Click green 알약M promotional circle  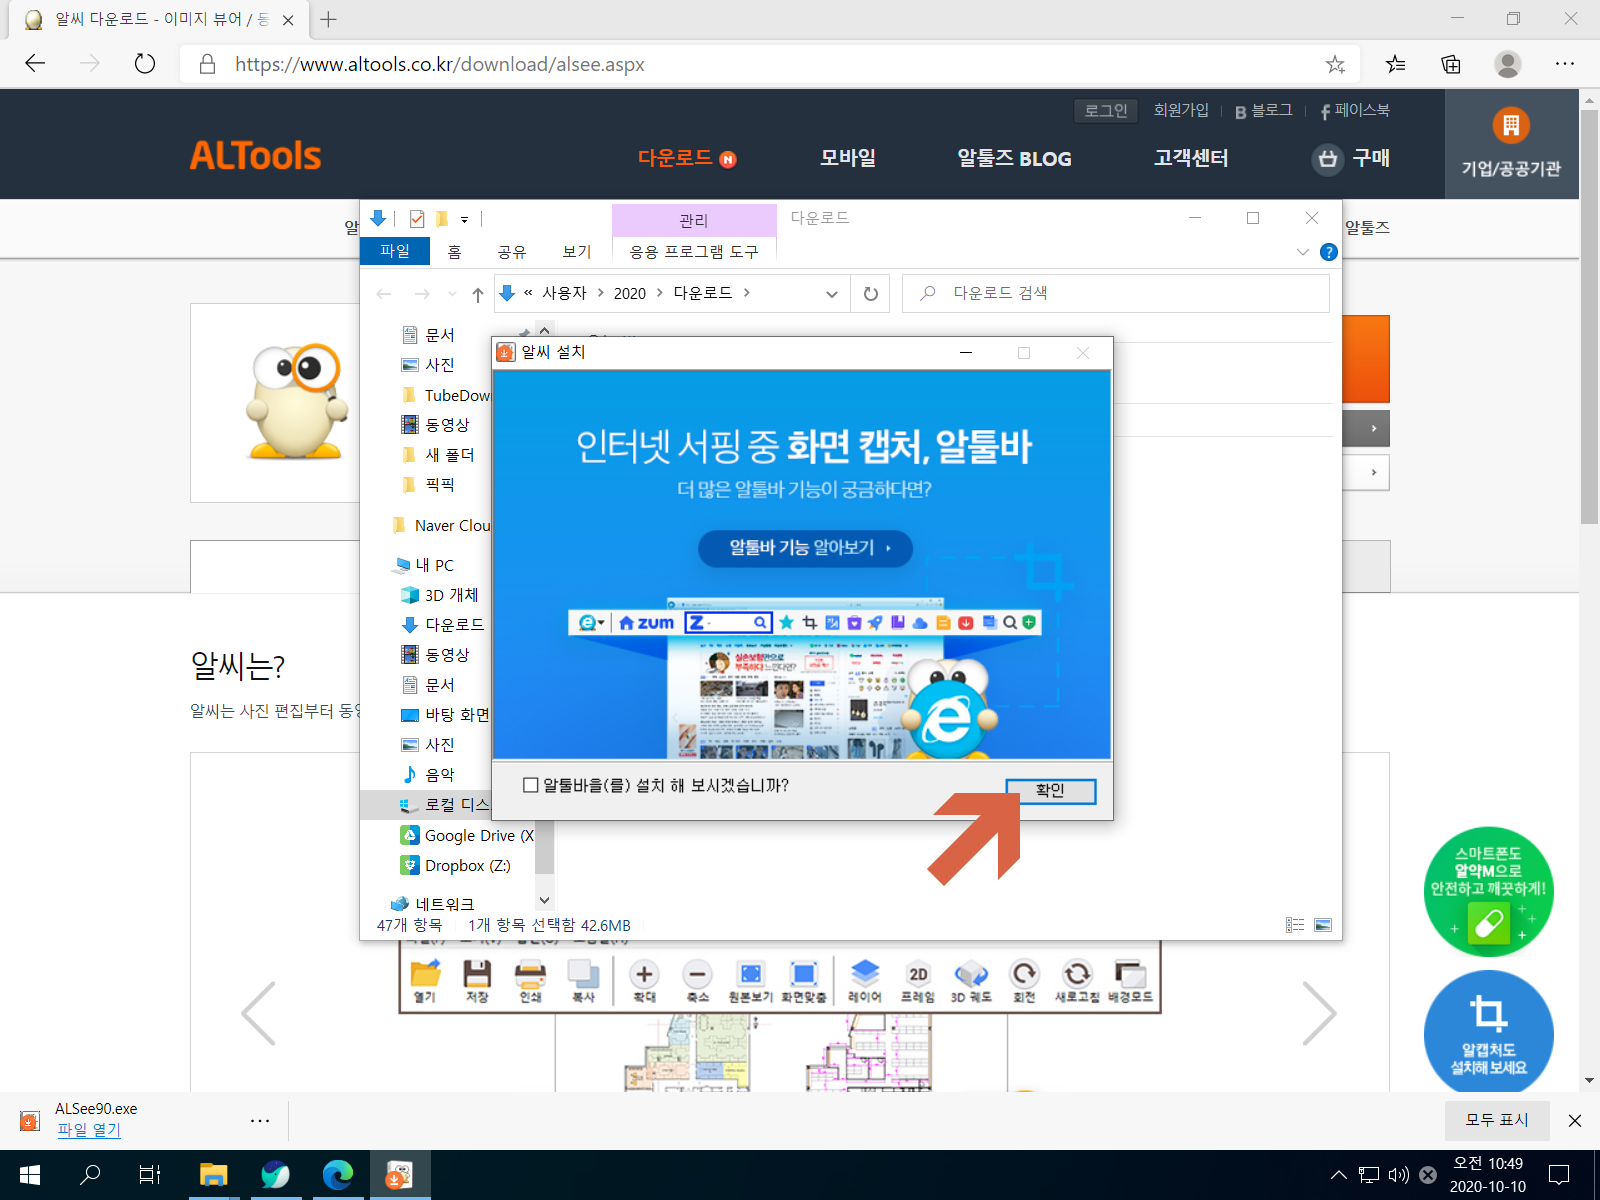[x=1489, y=892]
